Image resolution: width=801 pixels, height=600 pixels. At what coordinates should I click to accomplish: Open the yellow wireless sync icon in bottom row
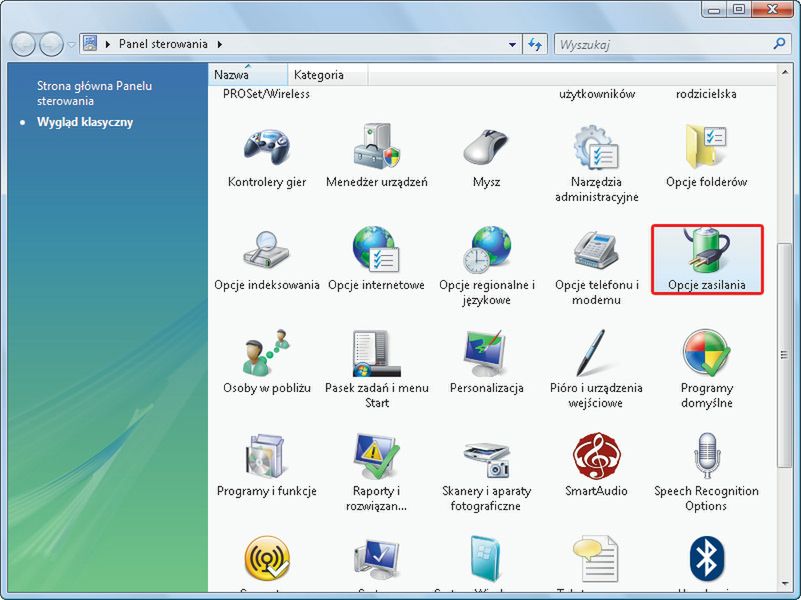tap(267, 559)
